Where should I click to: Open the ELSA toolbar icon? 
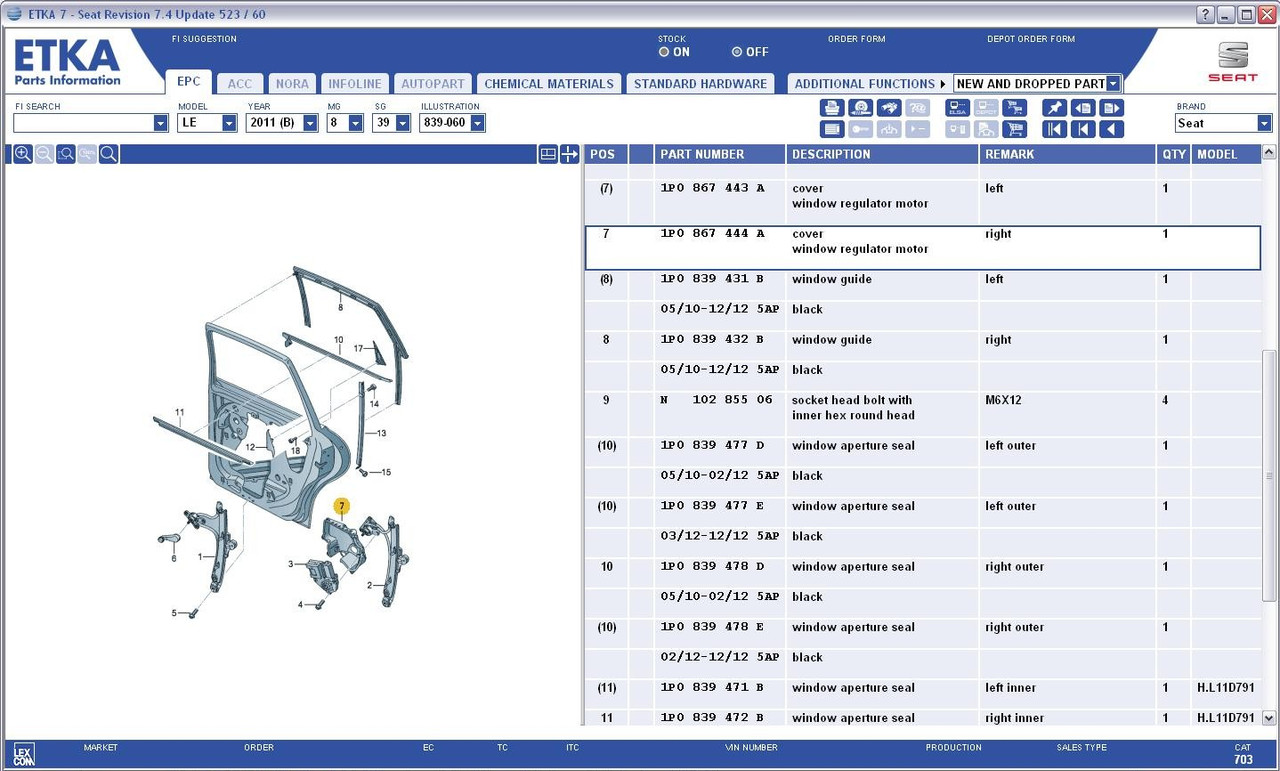(957, 108)
